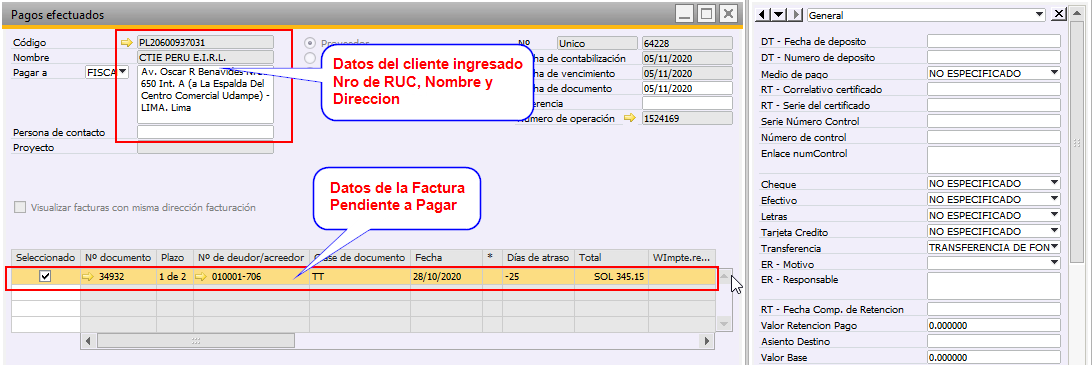This screenshot has height=365, width=1092.
Task: Expand the Medio de pago dropdown
Action: (x=1054, y=73)
